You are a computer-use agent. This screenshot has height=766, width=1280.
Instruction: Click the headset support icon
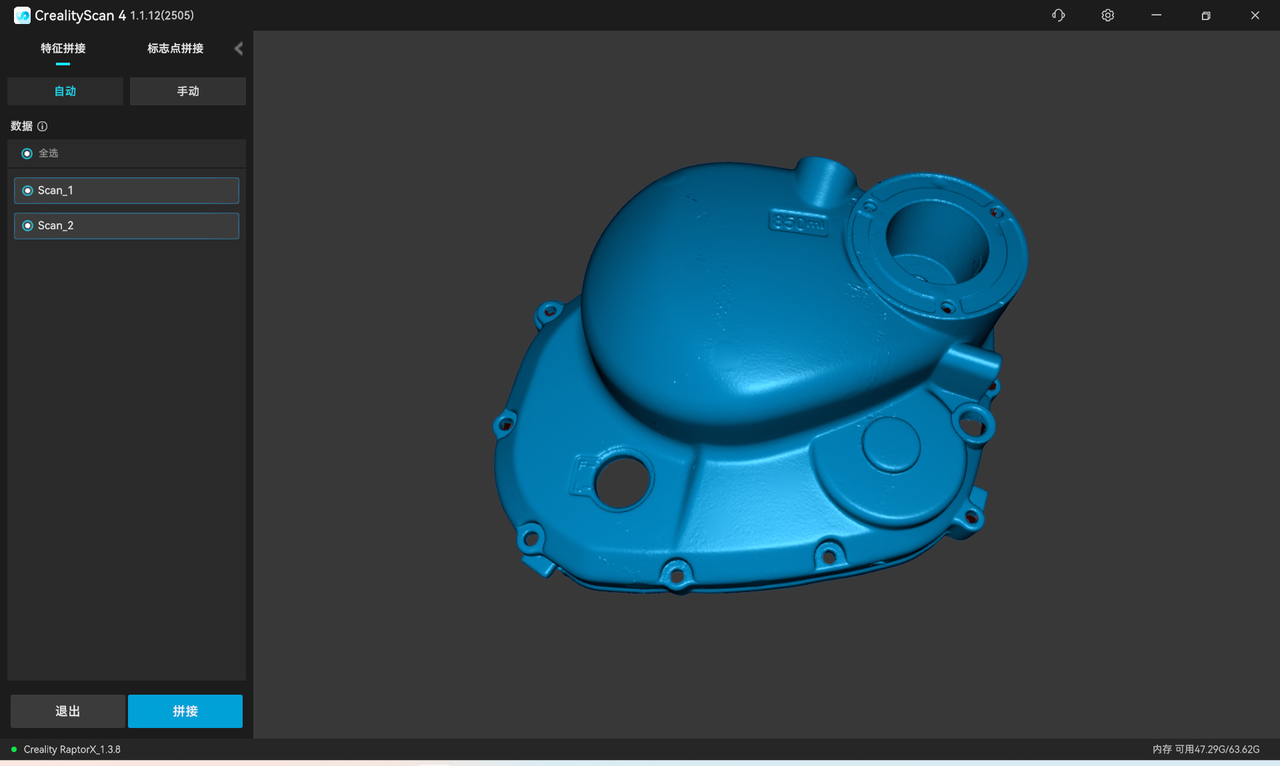click(x=1057, y=15)
